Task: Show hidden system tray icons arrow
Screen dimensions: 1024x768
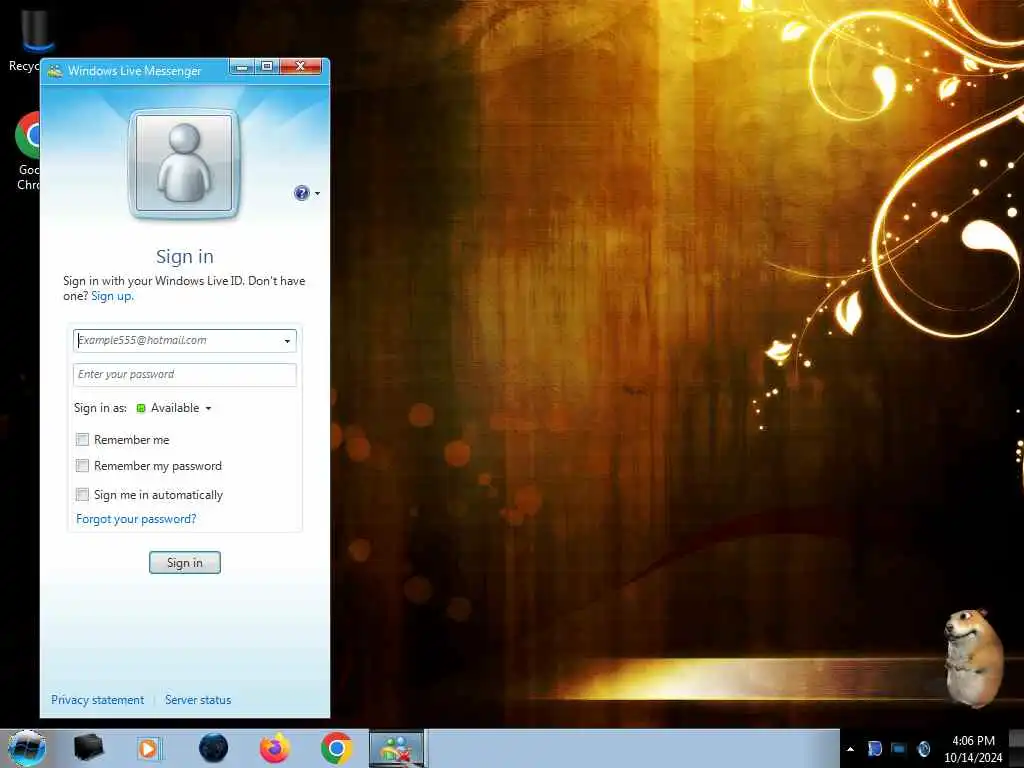Action: (850, 749)
